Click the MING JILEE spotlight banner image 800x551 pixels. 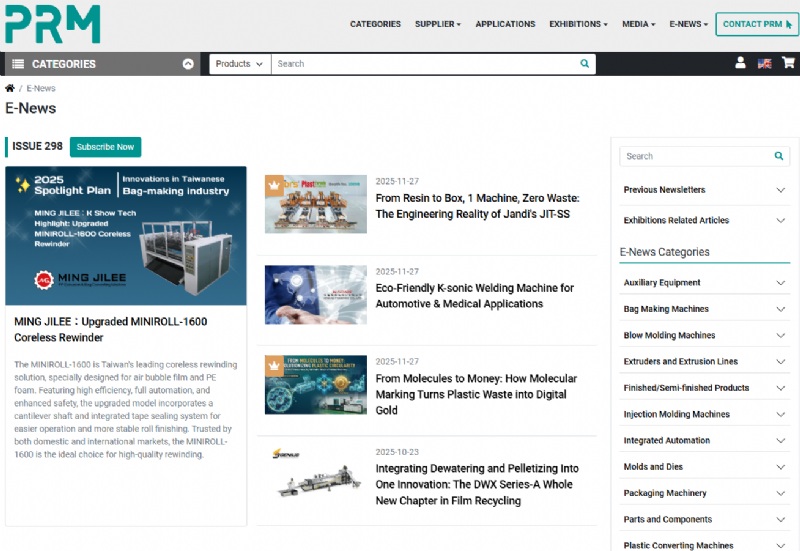[x=125, y=235]
